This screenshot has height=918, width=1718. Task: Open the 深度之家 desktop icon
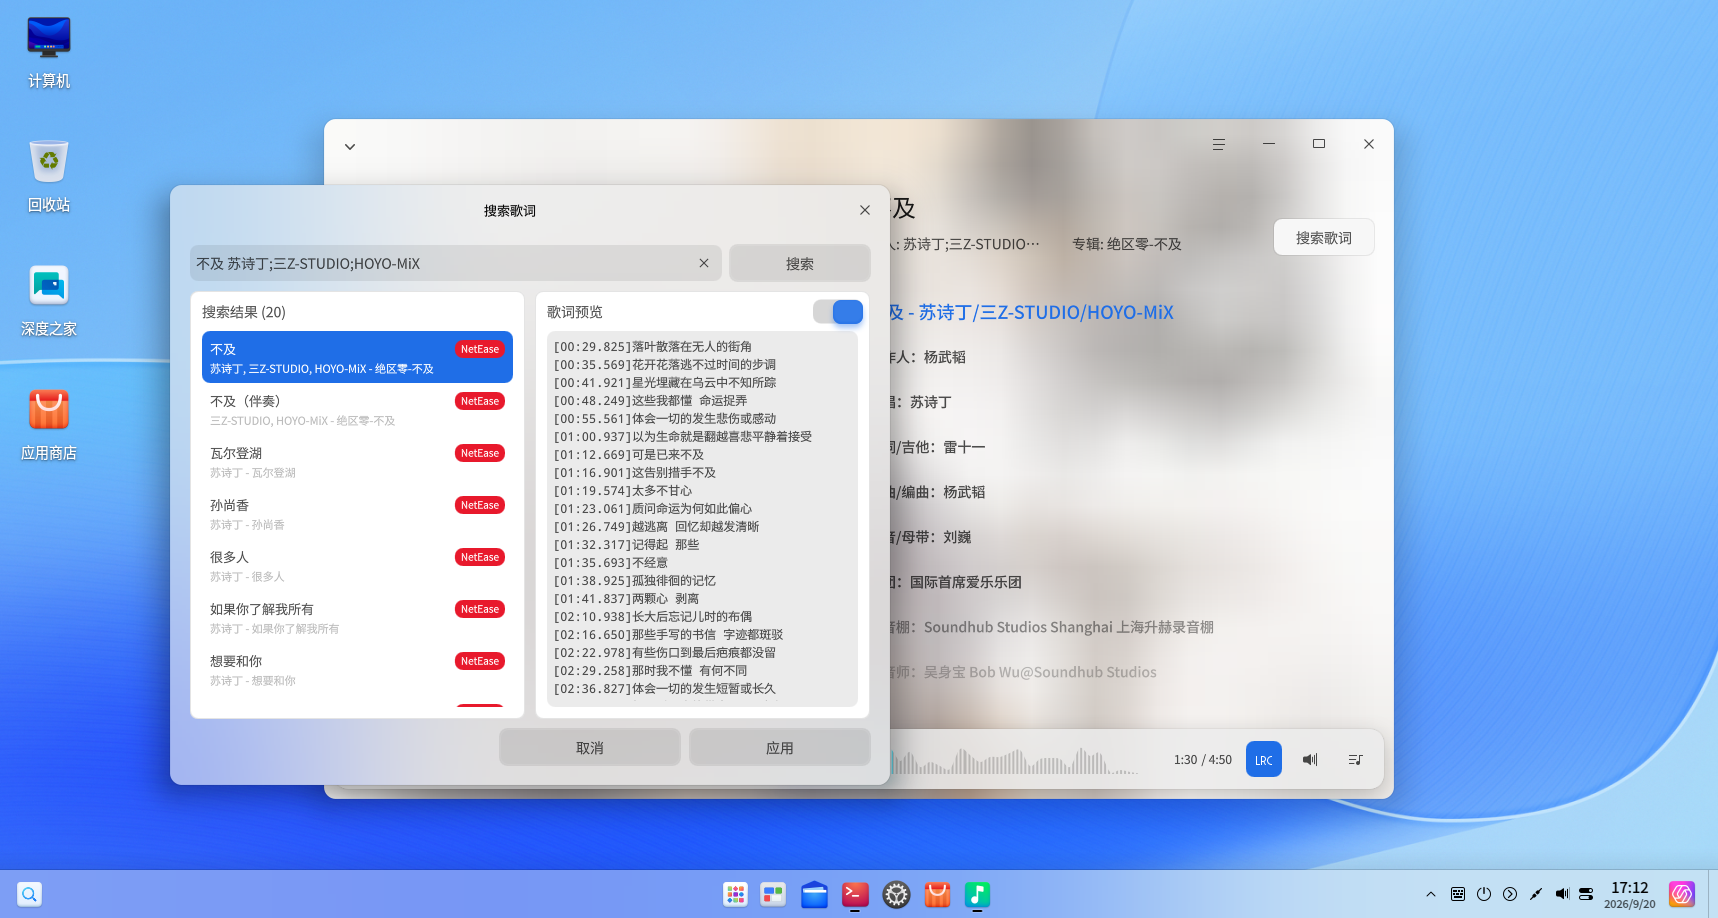(x=49, y=300)
